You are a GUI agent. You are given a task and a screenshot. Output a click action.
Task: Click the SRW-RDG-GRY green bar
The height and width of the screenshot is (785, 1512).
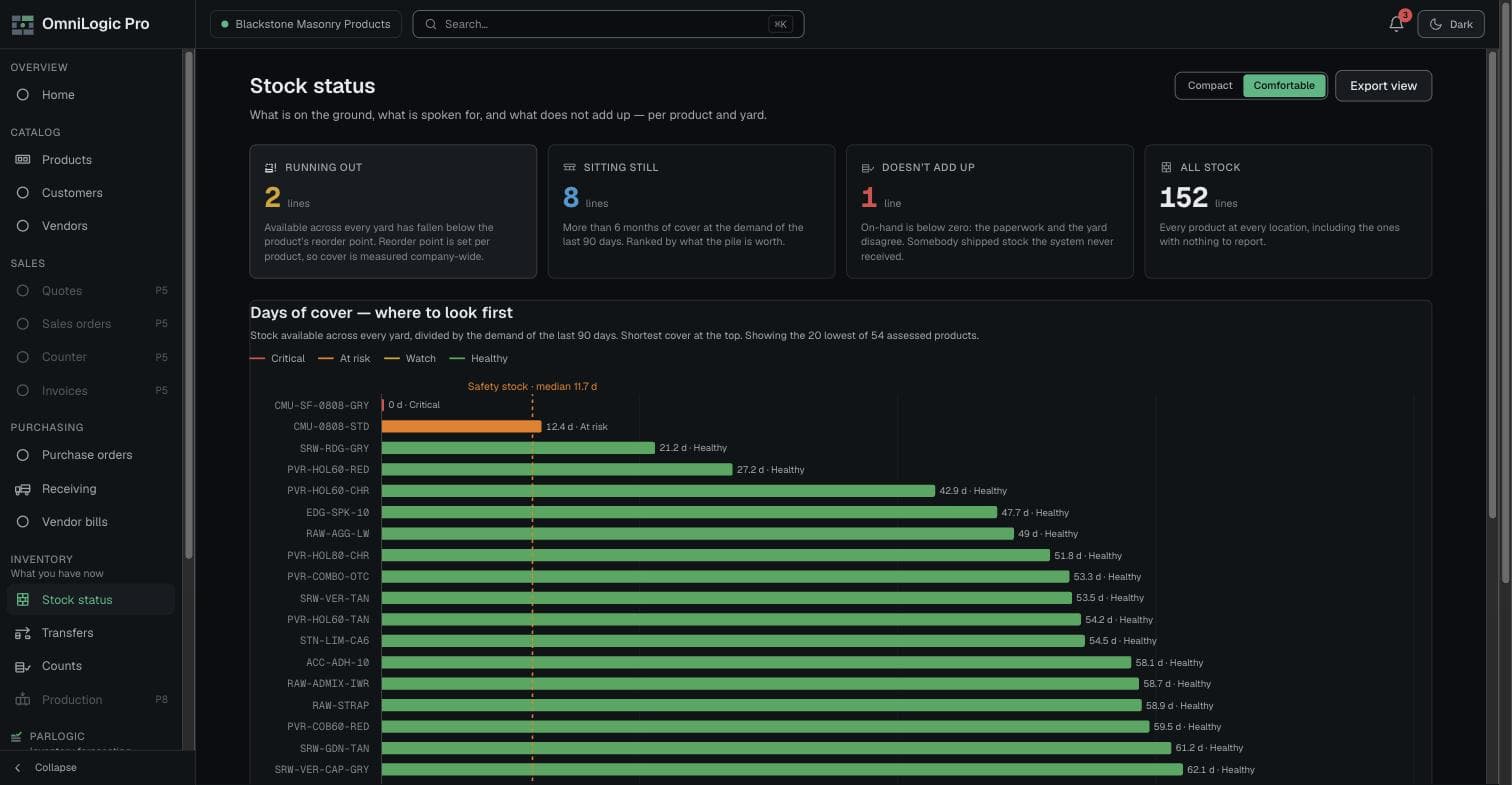click(x=518, y=448)
